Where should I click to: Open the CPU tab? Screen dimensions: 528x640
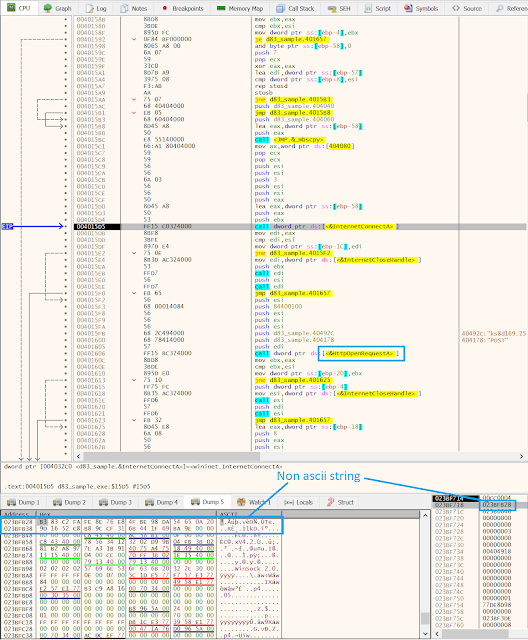tap(19, 8)
